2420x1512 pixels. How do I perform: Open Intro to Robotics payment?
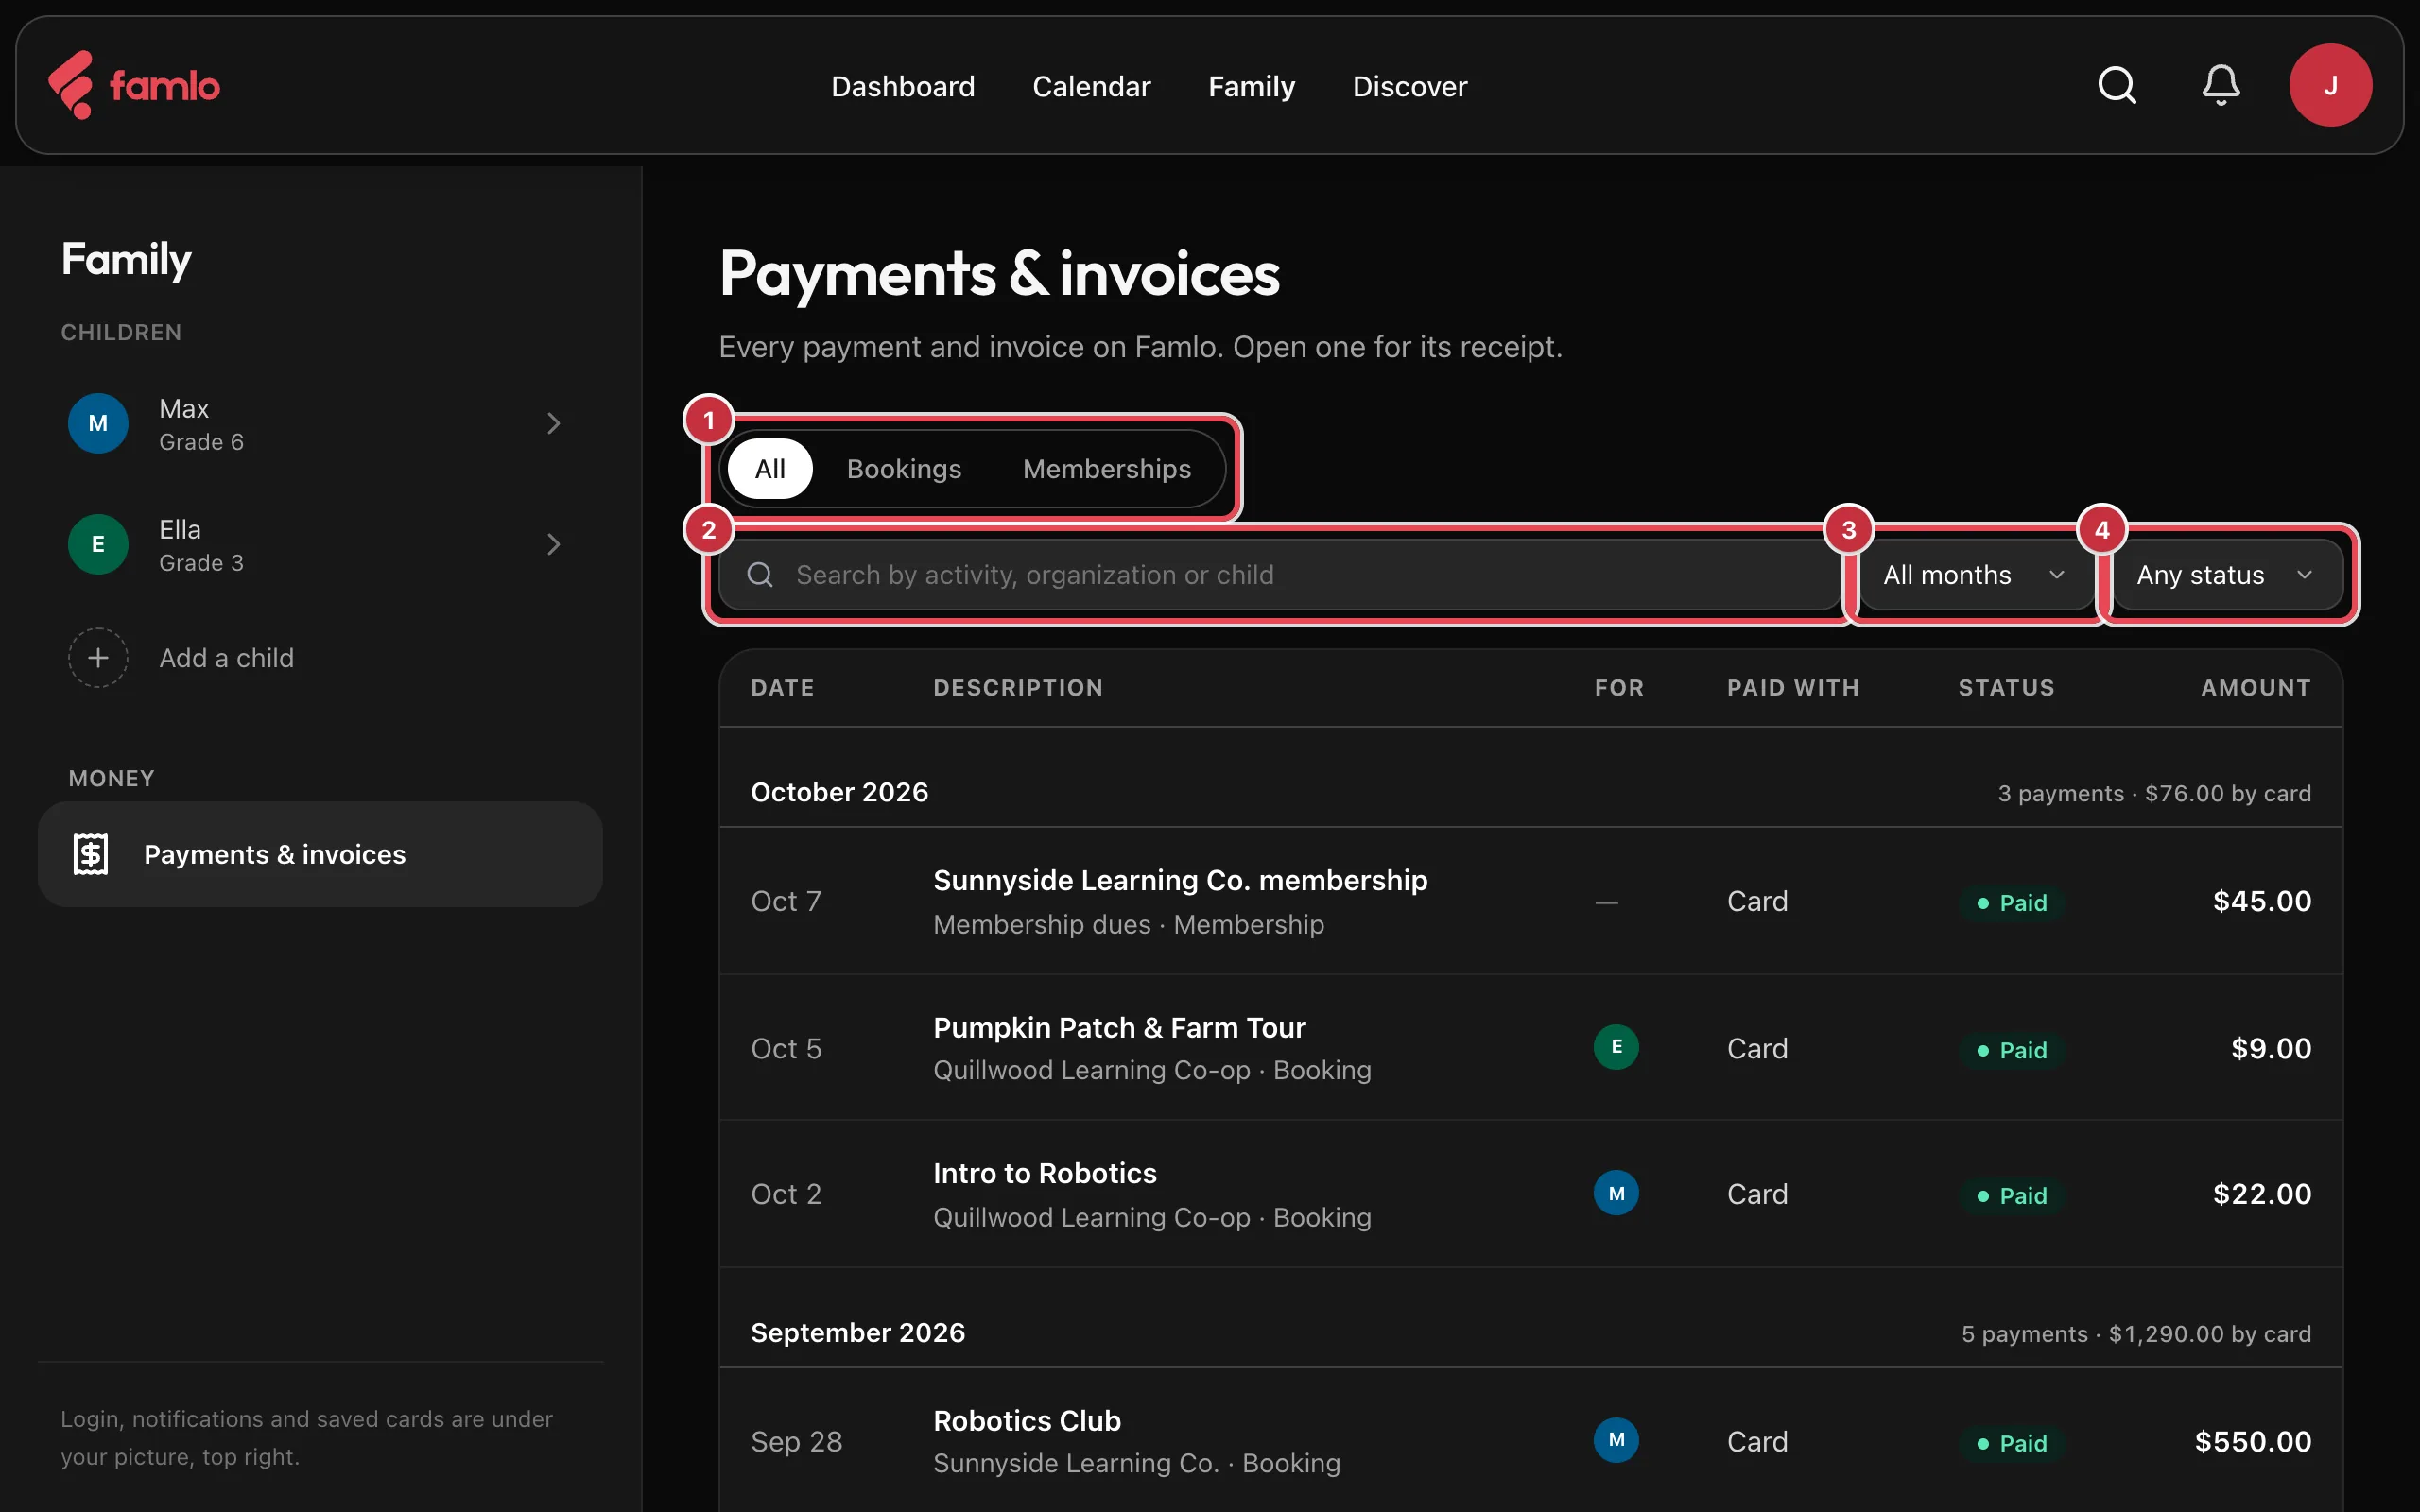pyautogui.click(x=1530, y=1194)
